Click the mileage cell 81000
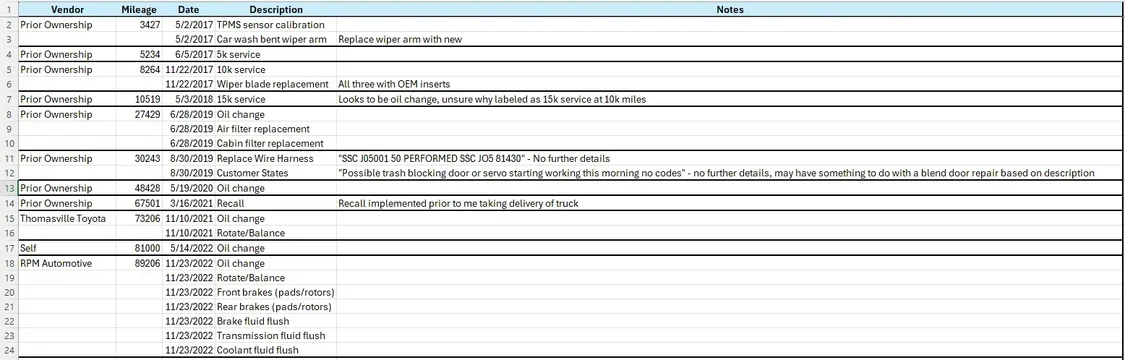 pyautogui.click(x=139, y=248)
